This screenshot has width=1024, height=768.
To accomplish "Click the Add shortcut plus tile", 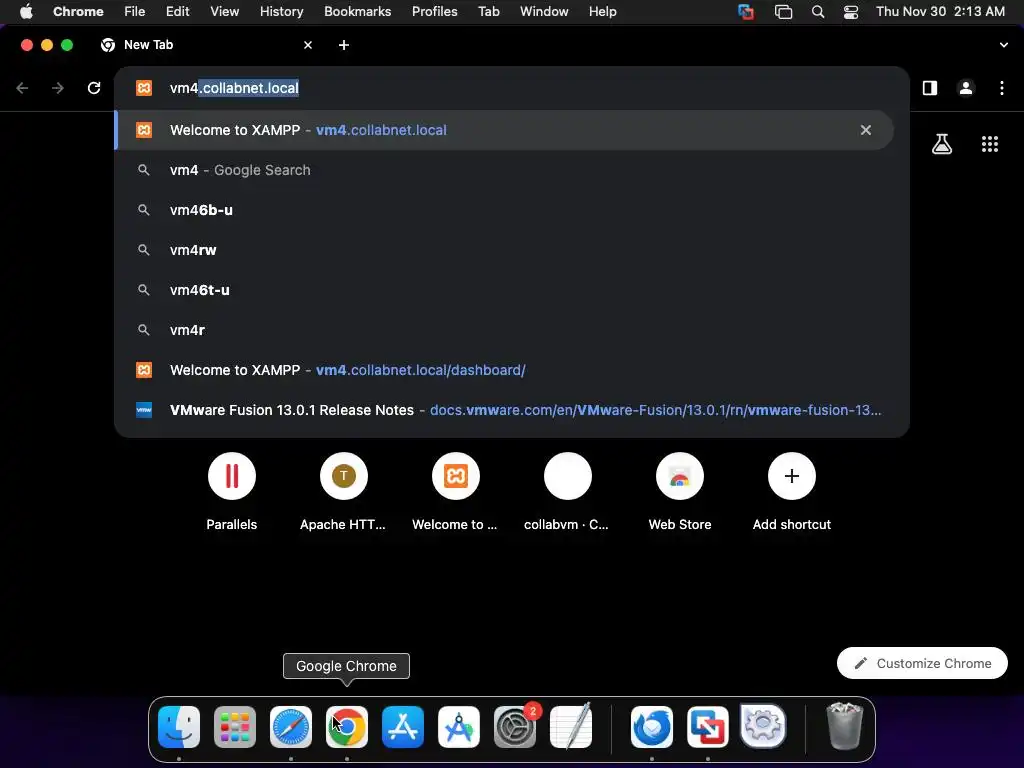I will (x=792, y=476).
